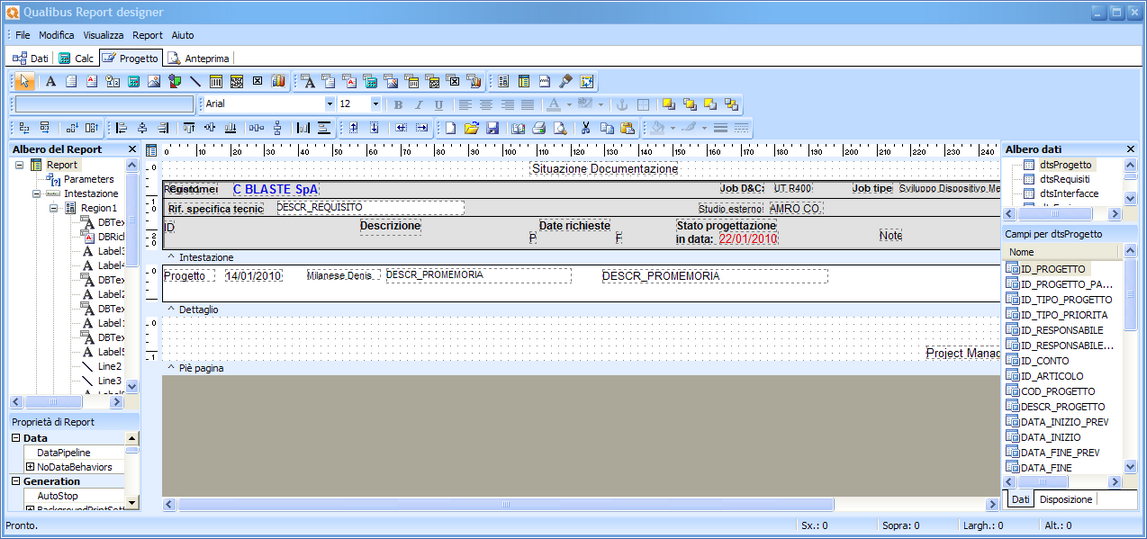The height and width of the screenshot is (539, 1147).
Task: Toggle Italic text formatting
Action: click(x=418, y=104)
